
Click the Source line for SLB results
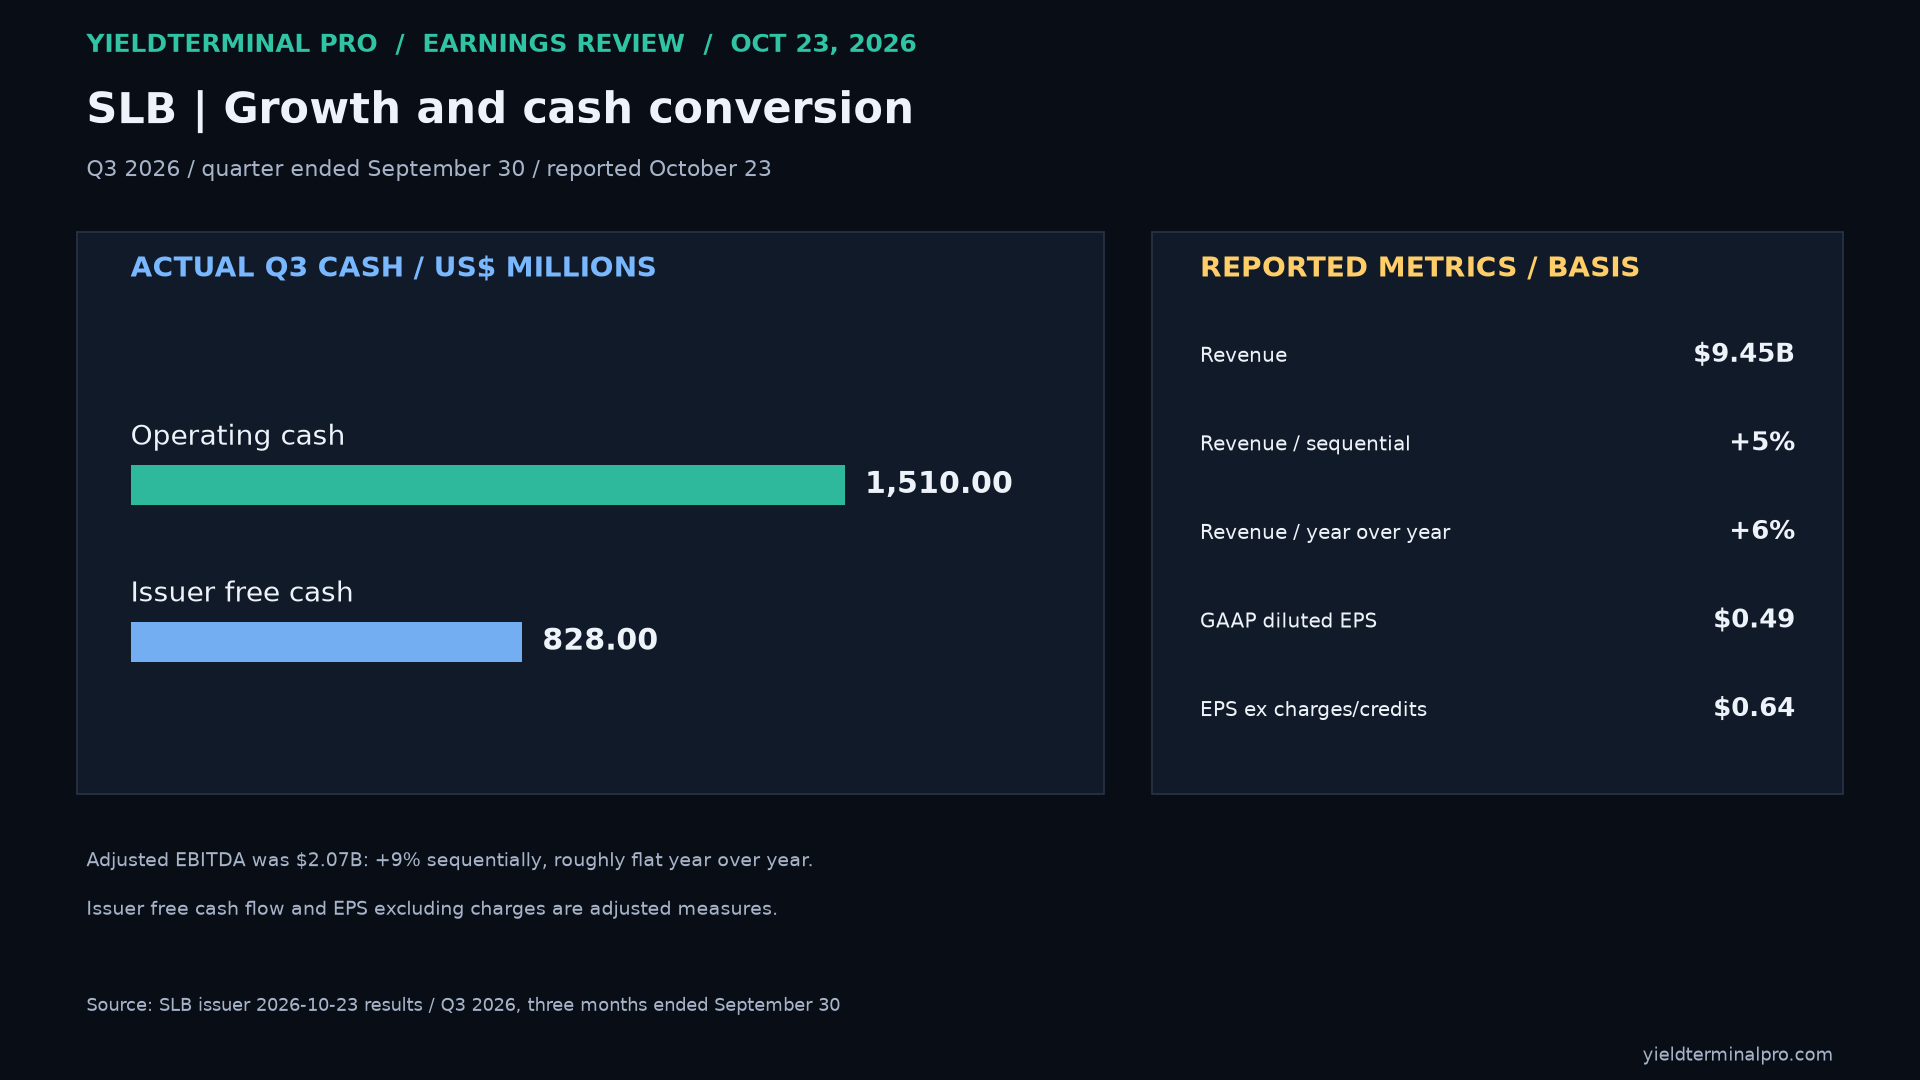coord(463,1005)
